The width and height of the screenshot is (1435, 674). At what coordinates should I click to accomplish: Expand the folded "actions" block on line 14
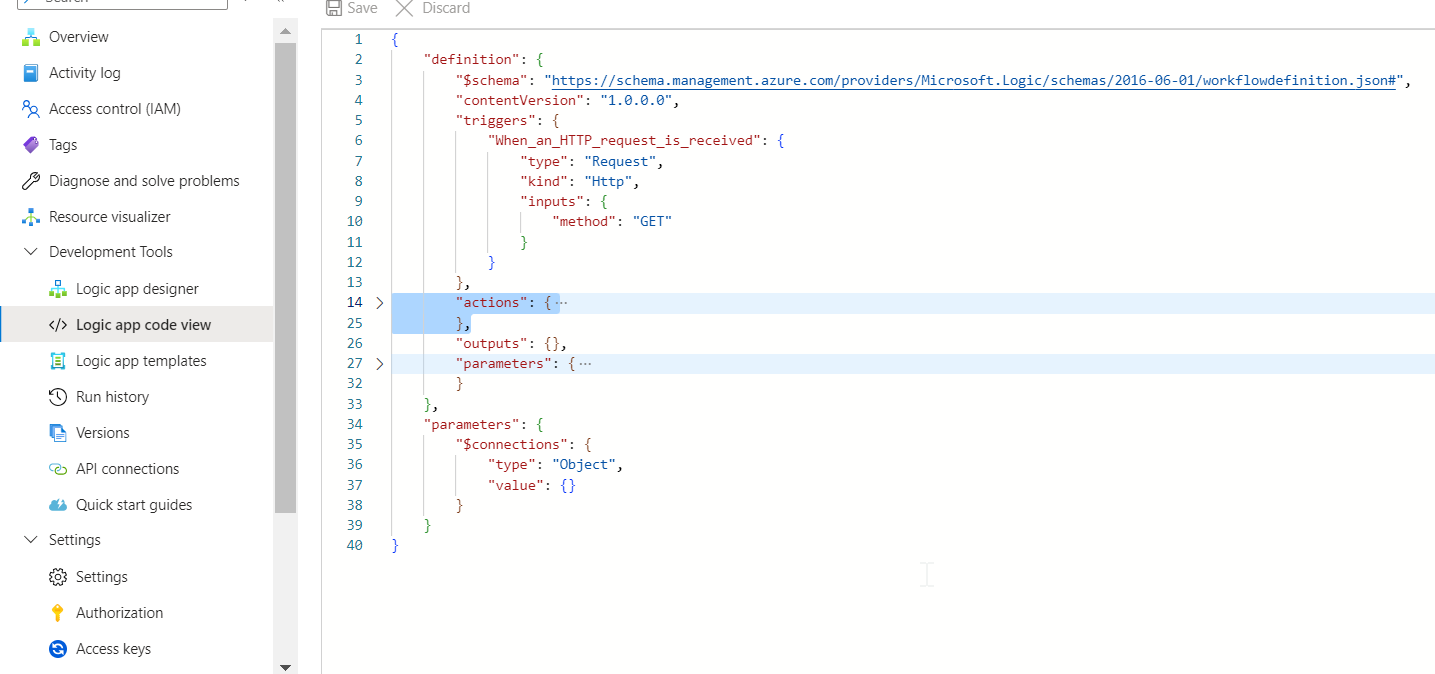click(379, 302)
